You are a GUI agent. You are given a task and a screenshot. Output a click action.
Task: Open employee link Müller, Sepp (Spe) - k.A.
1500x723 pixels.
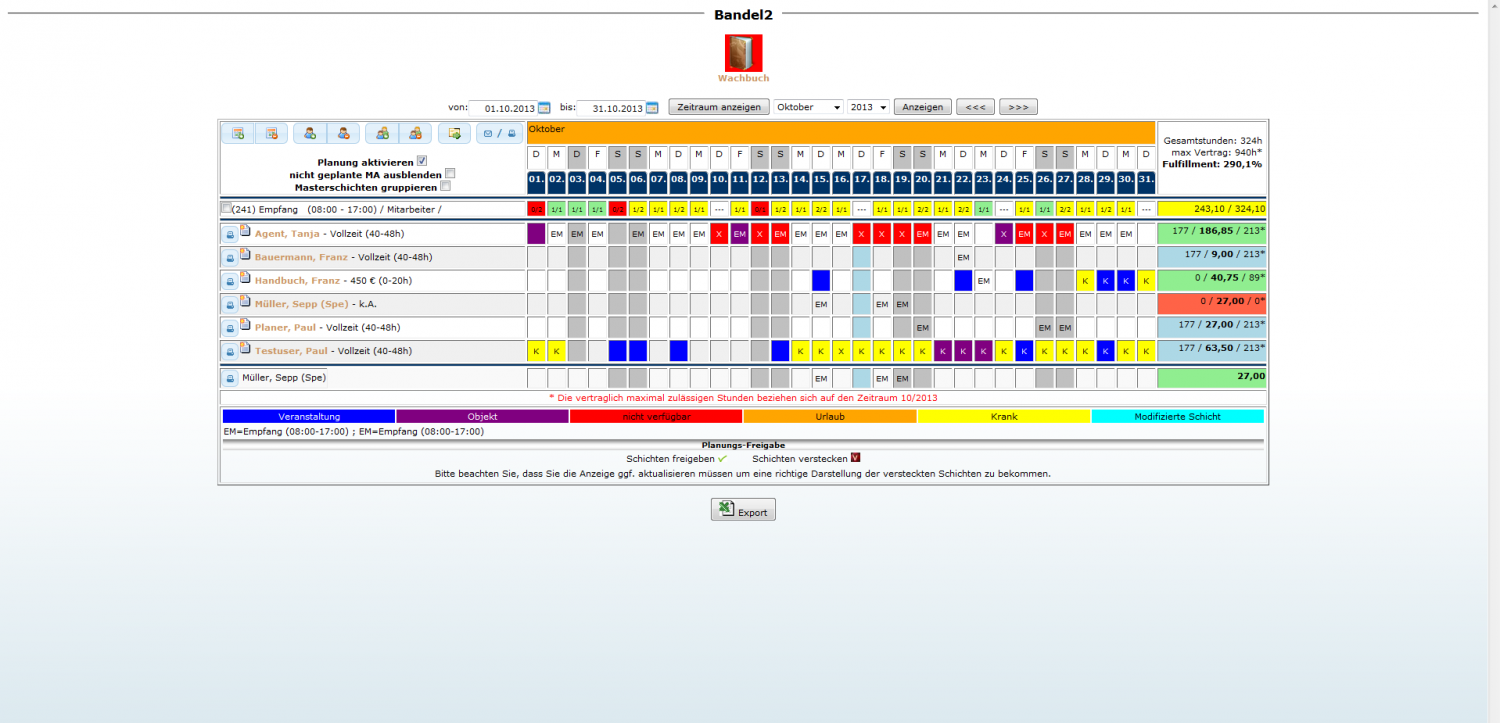(302, 304)
